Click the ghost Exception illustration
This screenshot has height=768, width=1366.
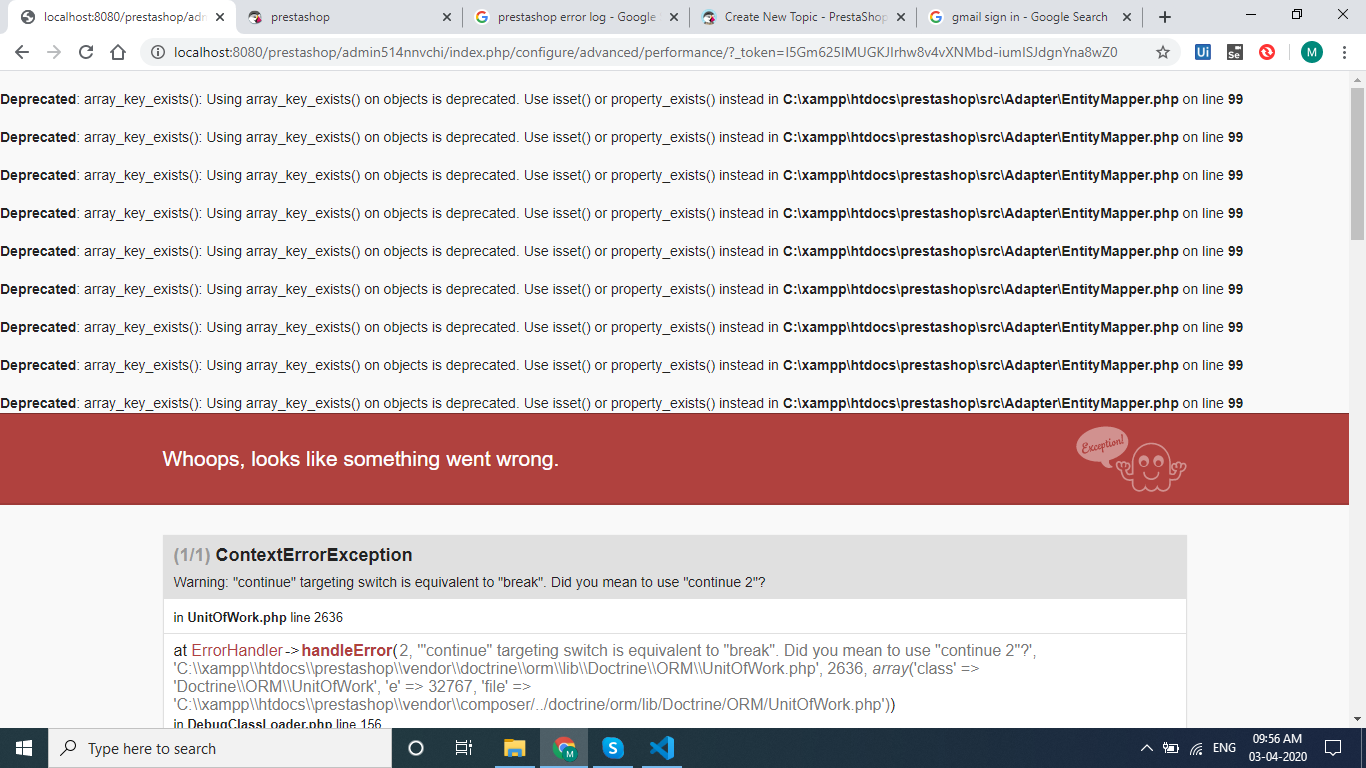[1132, 459]
